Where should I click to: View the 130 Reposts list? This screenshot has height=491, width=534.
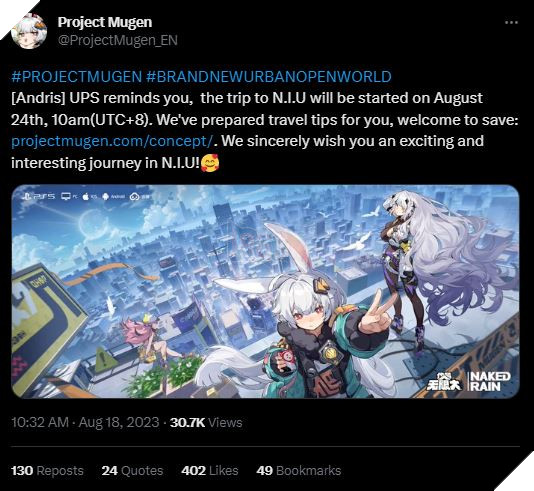47,471
